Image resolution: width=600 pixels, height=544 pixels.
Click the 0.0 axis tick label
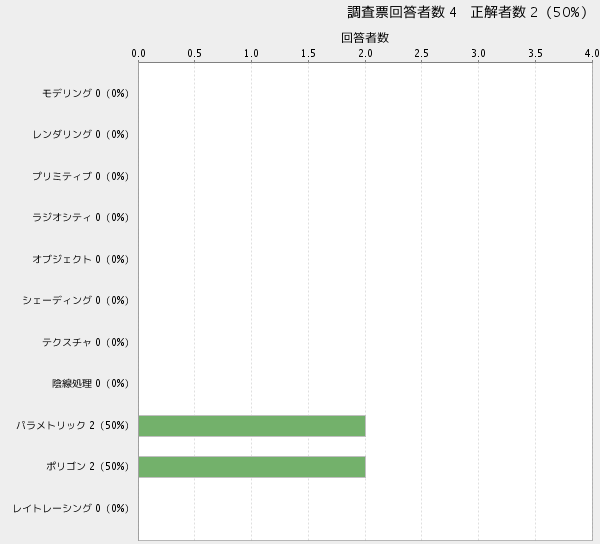(139, 53)
